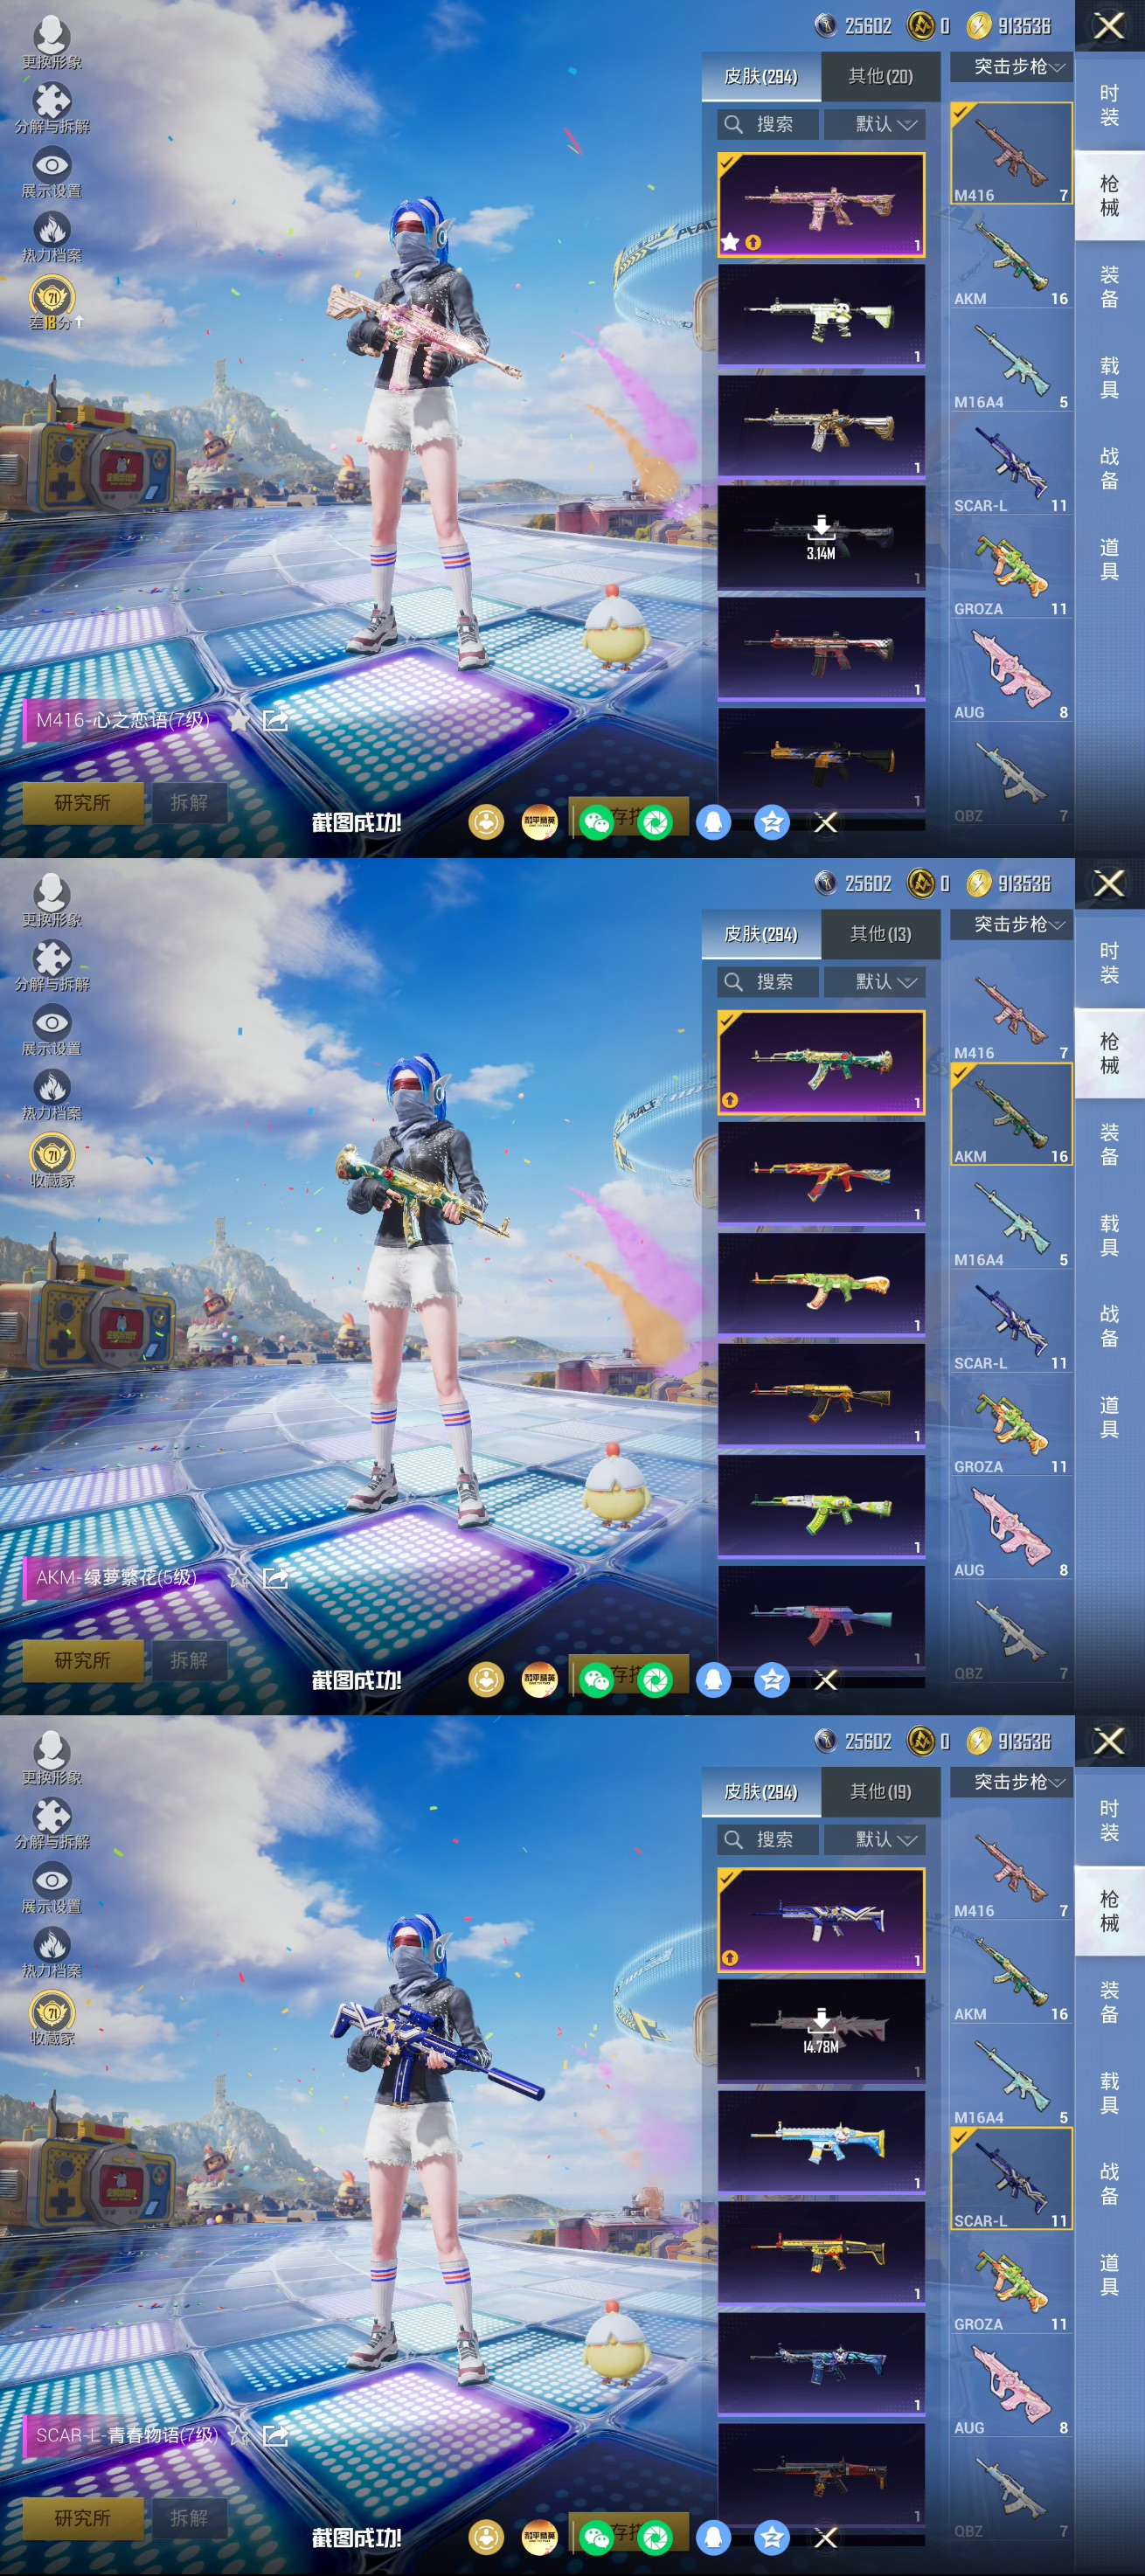Viewport: 1145px width, 2576px height.
Task: Switch to the 其他(19) tab
Action: point(880,1791)
